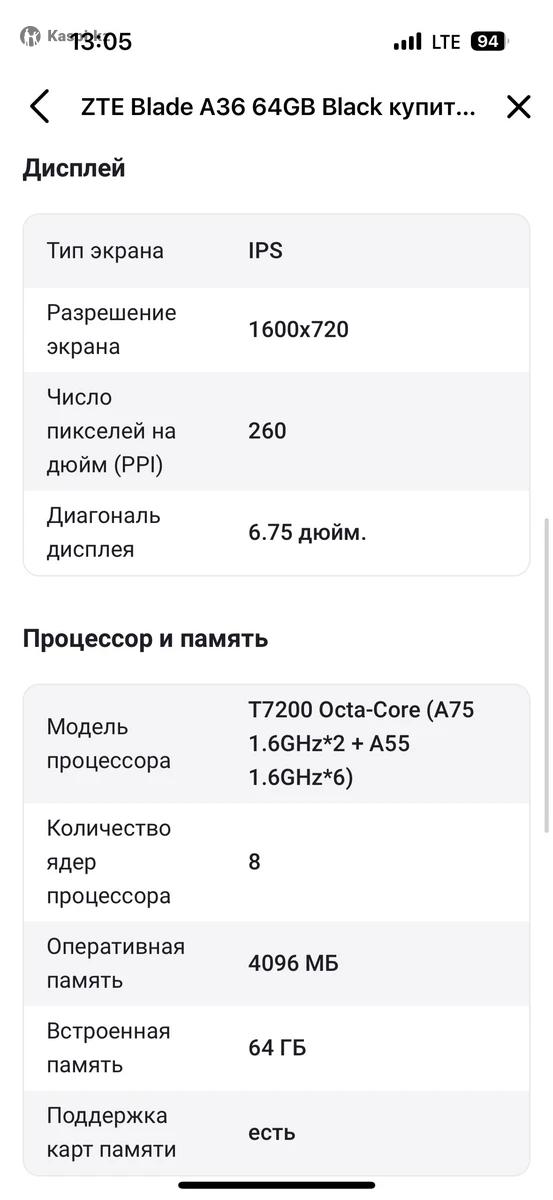Tap the battery indicator showing 94
Viewport: 553px width, 1200px height.
[x=490, y=41]
